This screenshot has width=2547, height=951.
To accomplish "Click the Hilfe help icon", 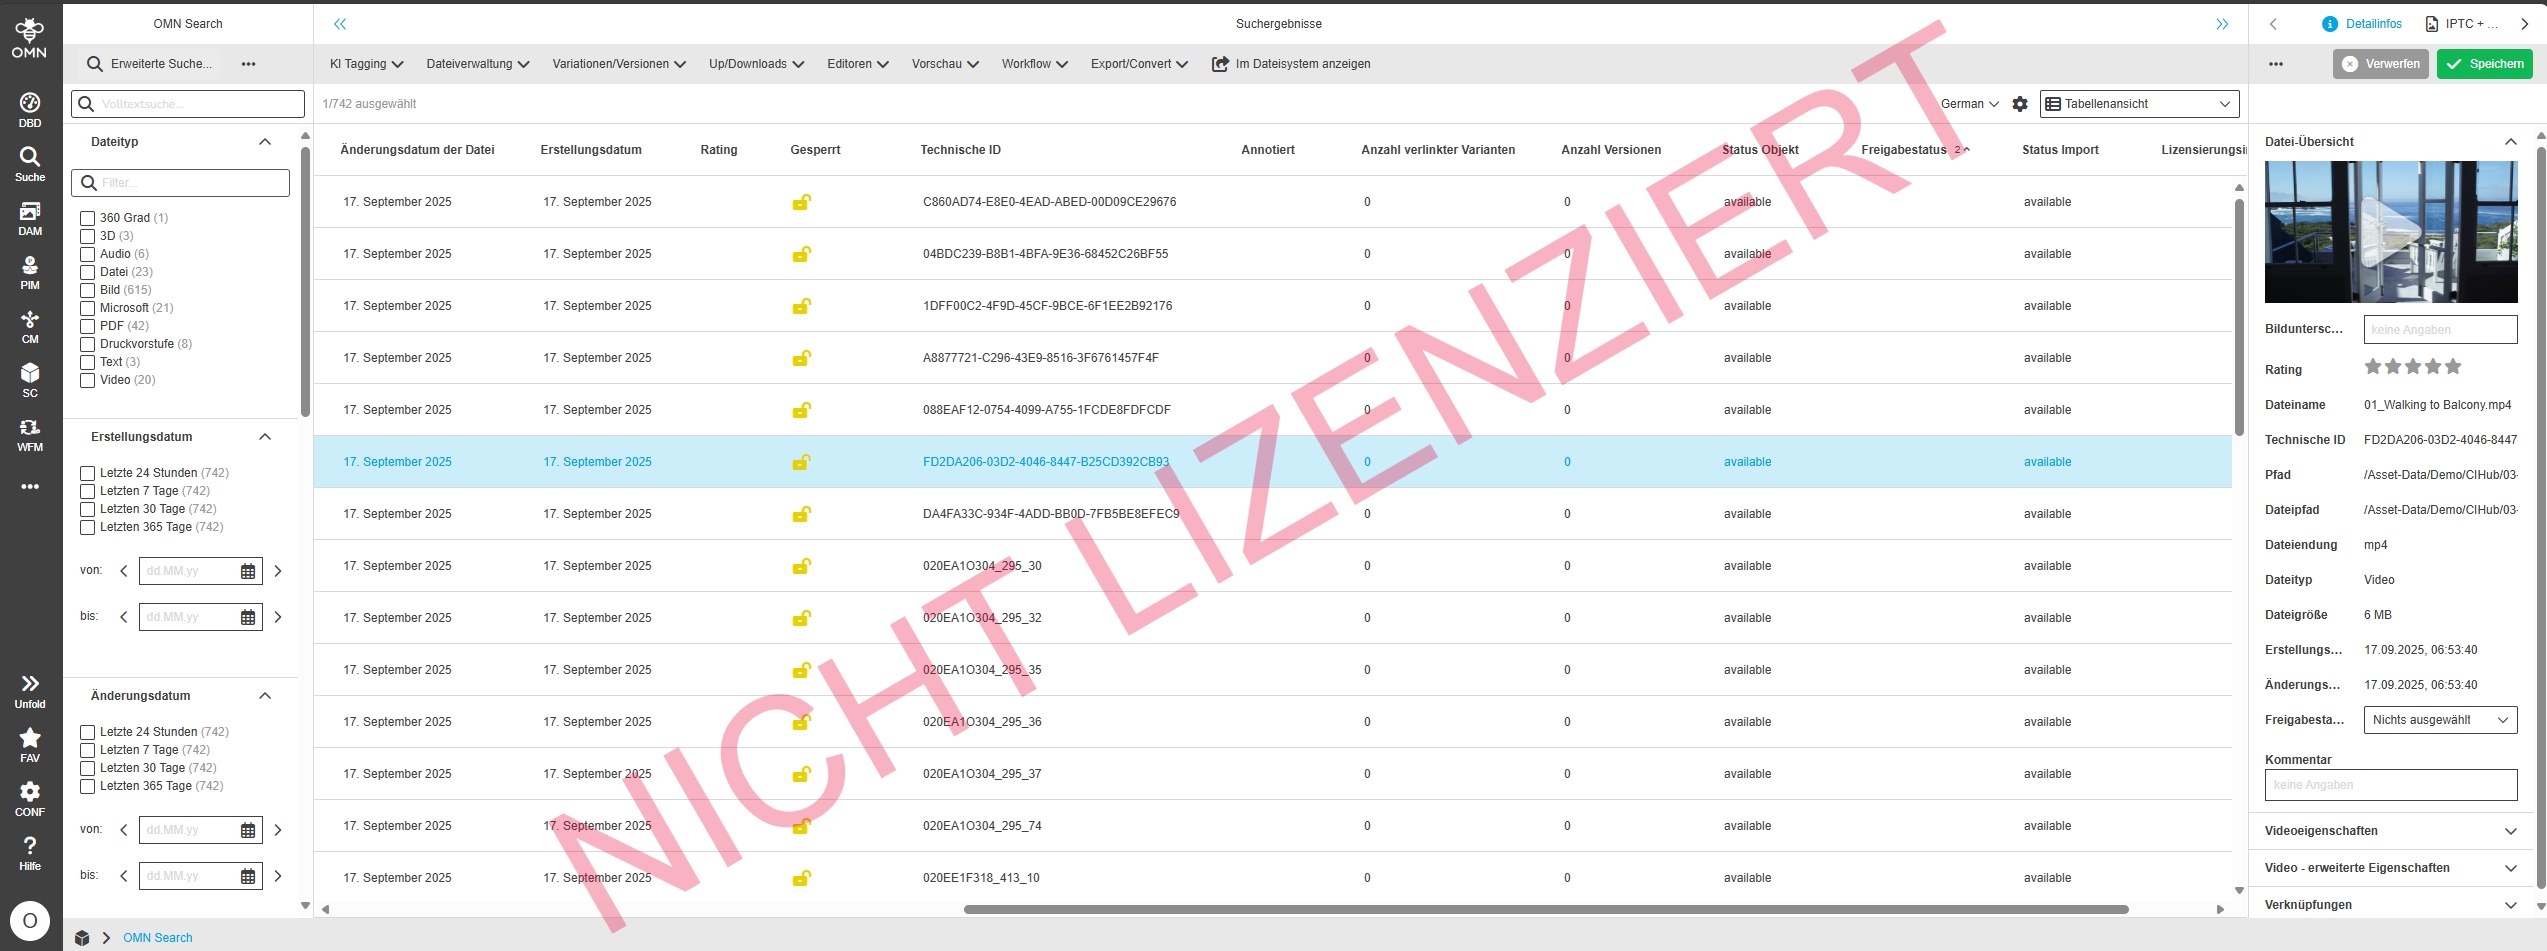I will point(30,853).
